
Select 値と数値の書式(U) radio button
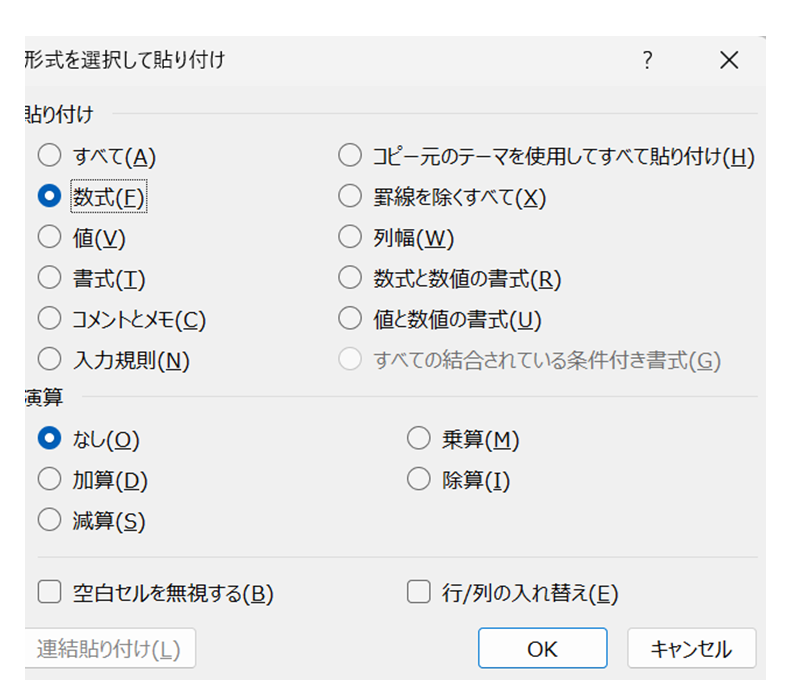(349, 319)
